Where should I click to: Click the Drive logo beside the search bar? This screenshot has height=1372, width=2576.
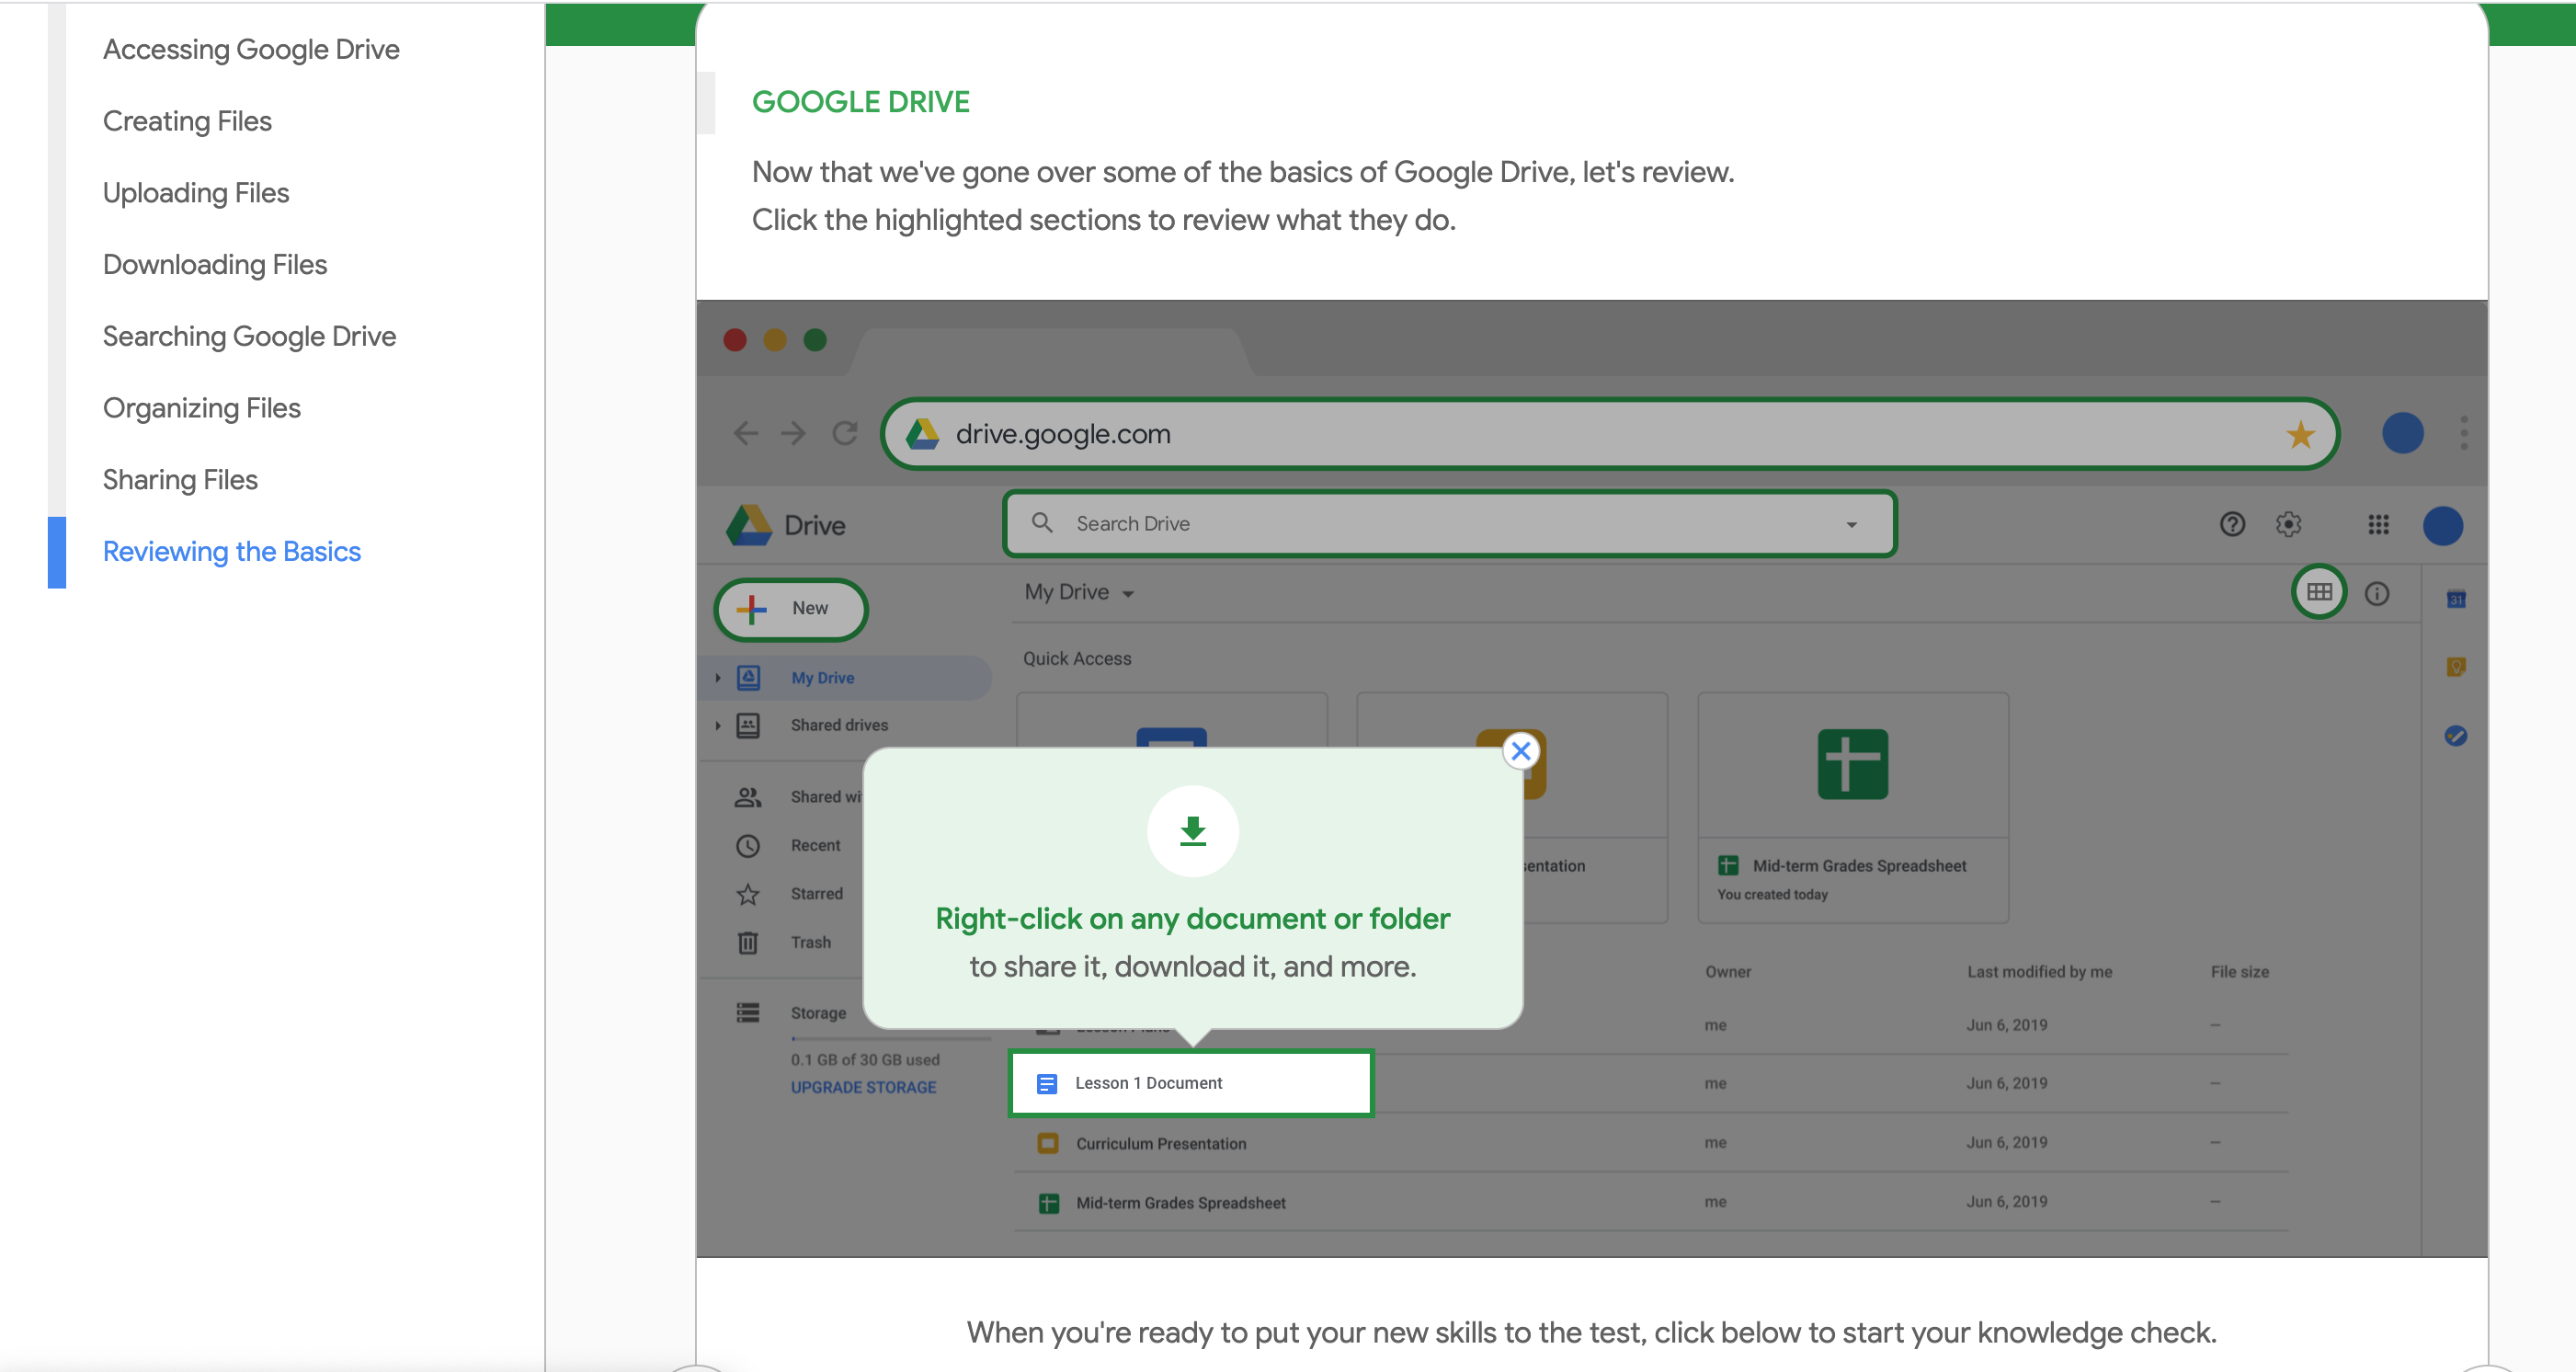click(x=749, y=525)
